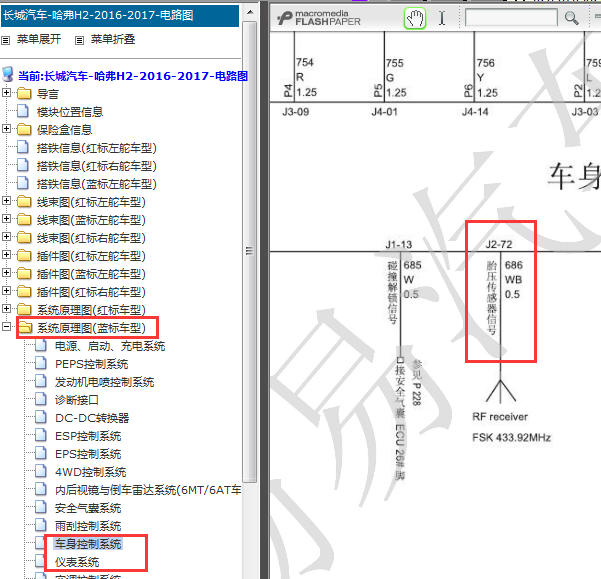The image size is (601, 579).
Task: Click the FlashPaper search text field
Action: (511, 18)
